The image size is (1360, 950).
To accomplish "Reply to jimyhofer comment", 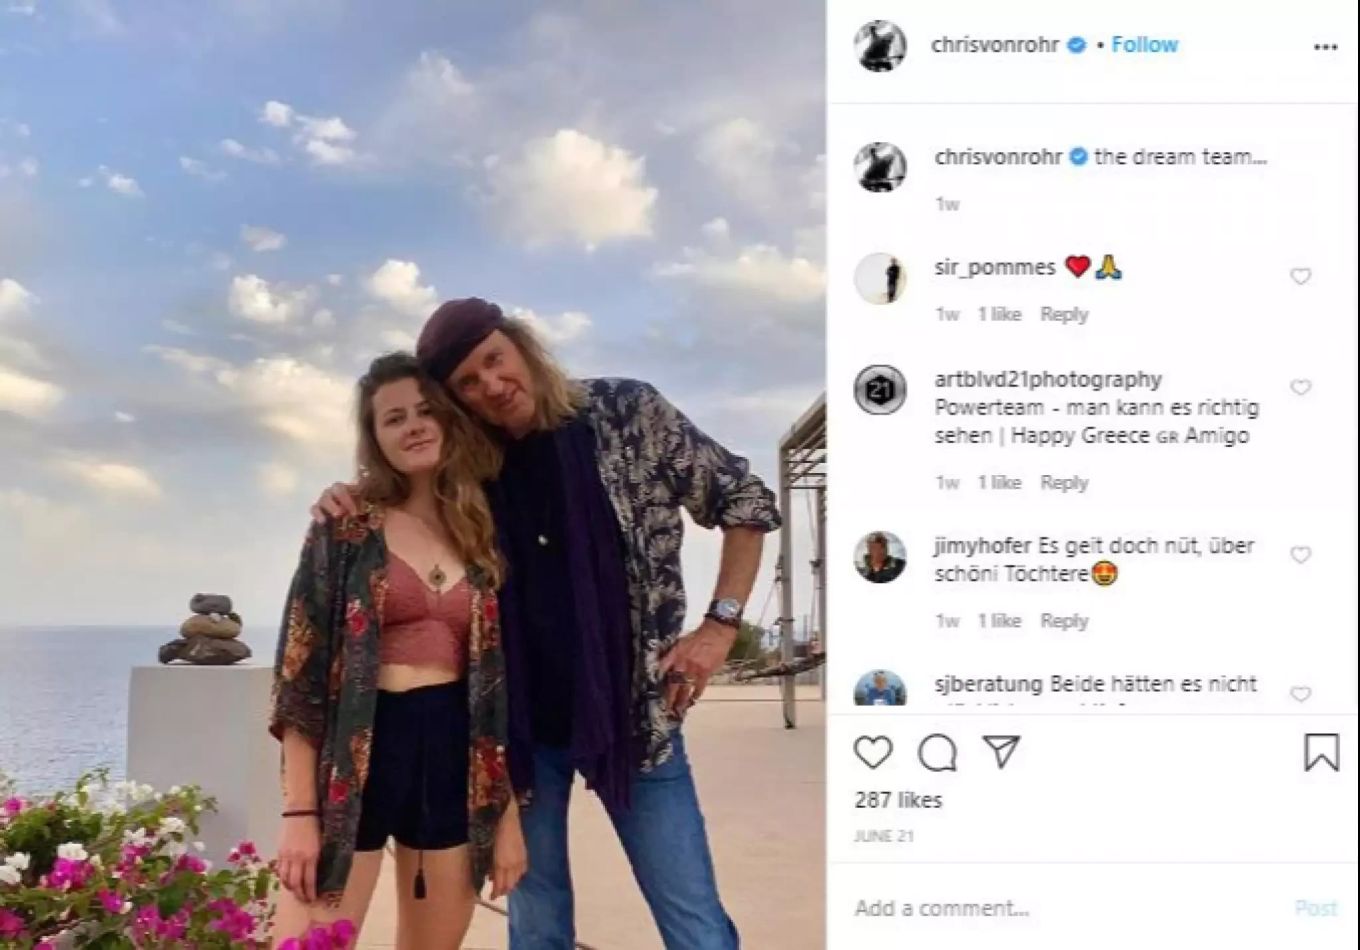I will click(1063, 621).
